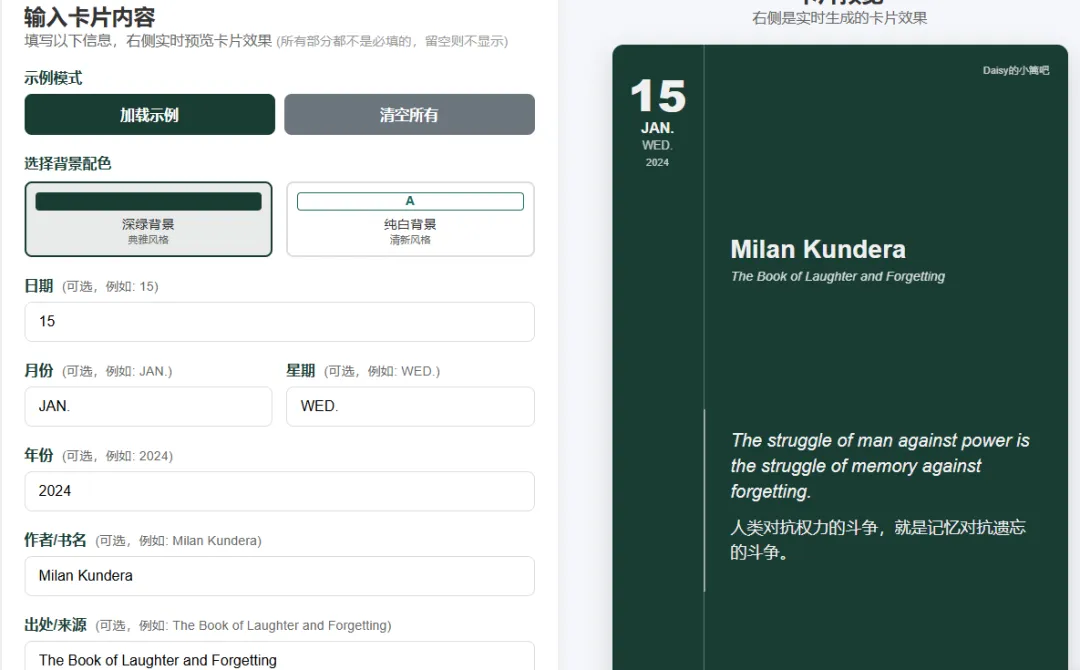
Task: Click the 示例模式 section label
Action: coord(53,78)
